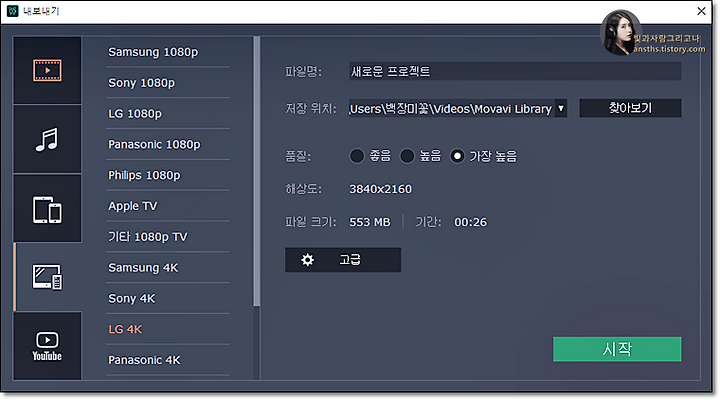Open the video file export category
The width and height of the screenshot is (720, 400).
click(x=47, y=70)
